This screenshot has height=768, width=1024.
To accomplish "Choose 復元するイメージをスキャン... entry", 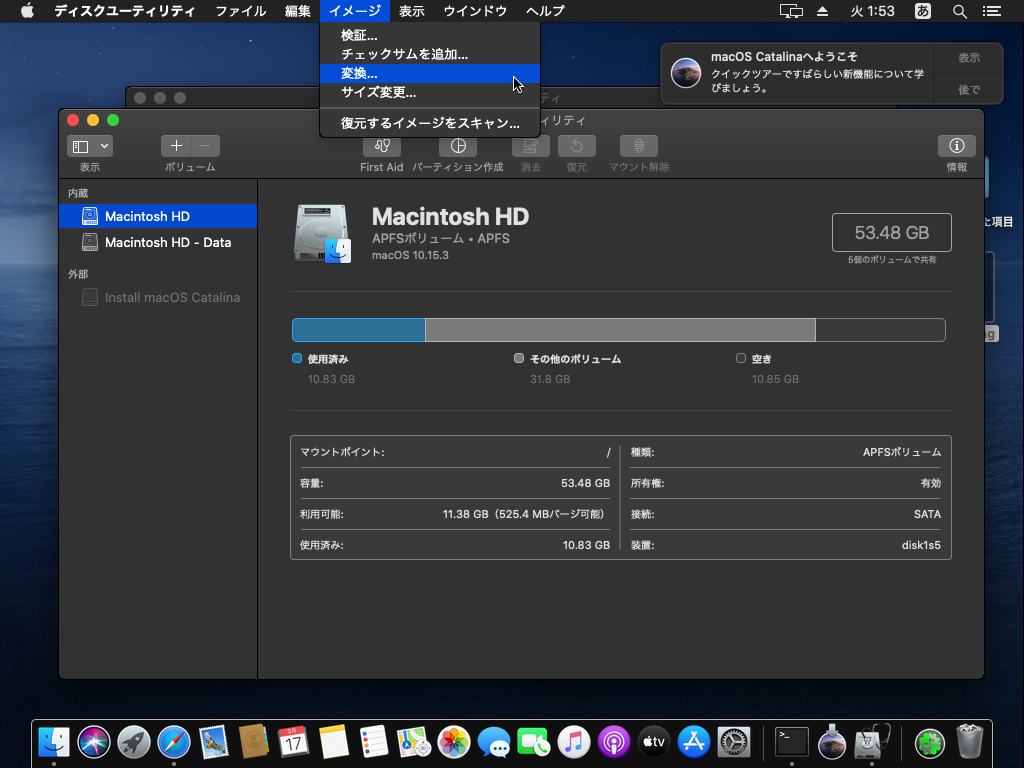I will click(x=430, y=123).
